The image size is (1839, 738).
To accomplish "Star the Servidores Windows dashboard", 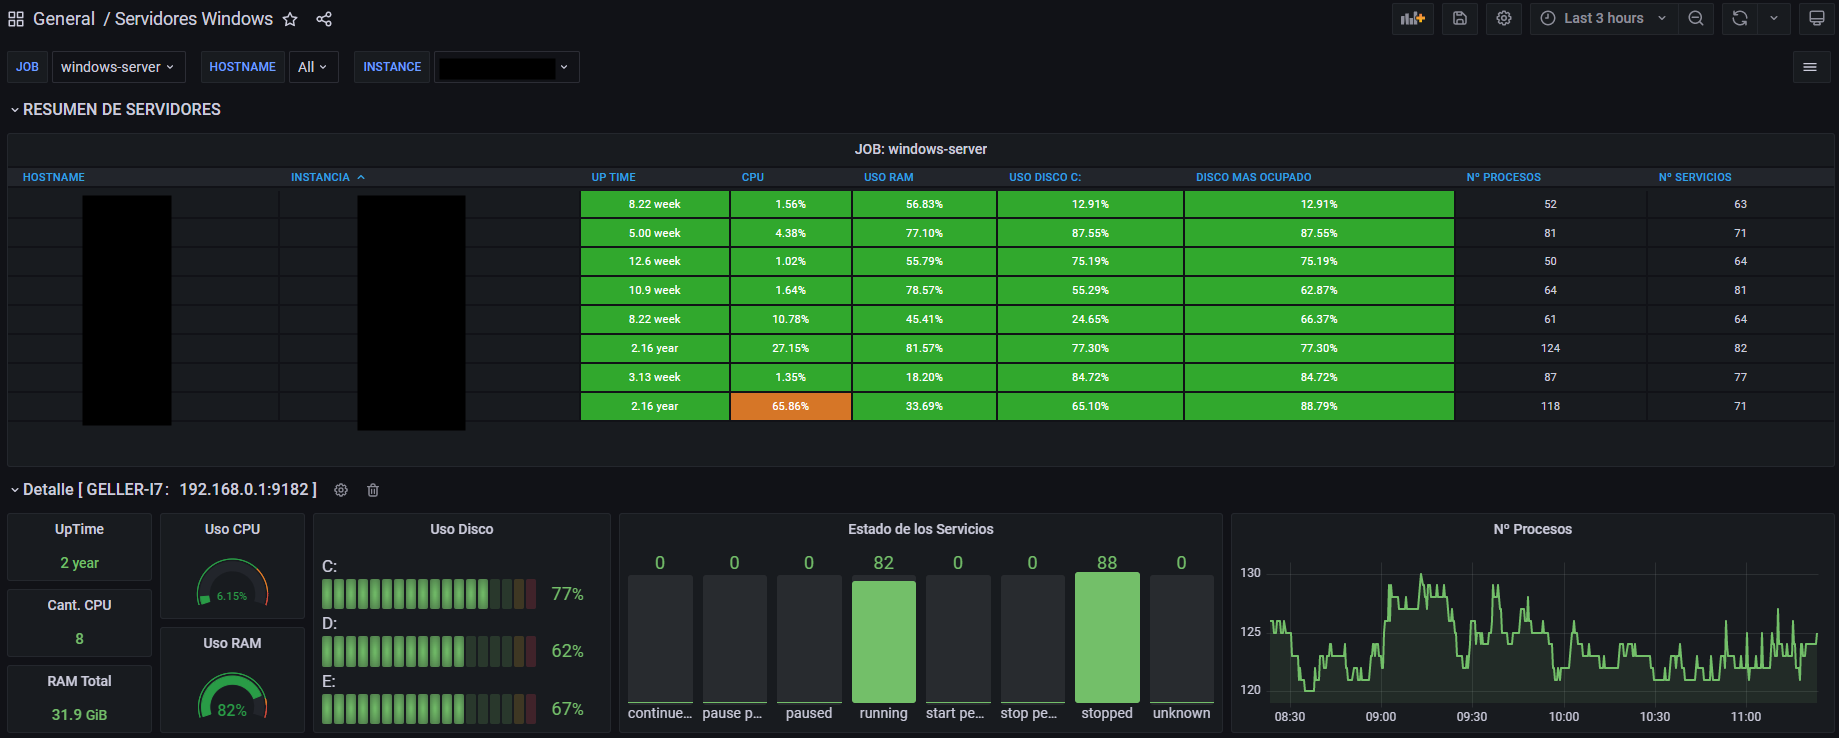I will (x=290, y=19).
